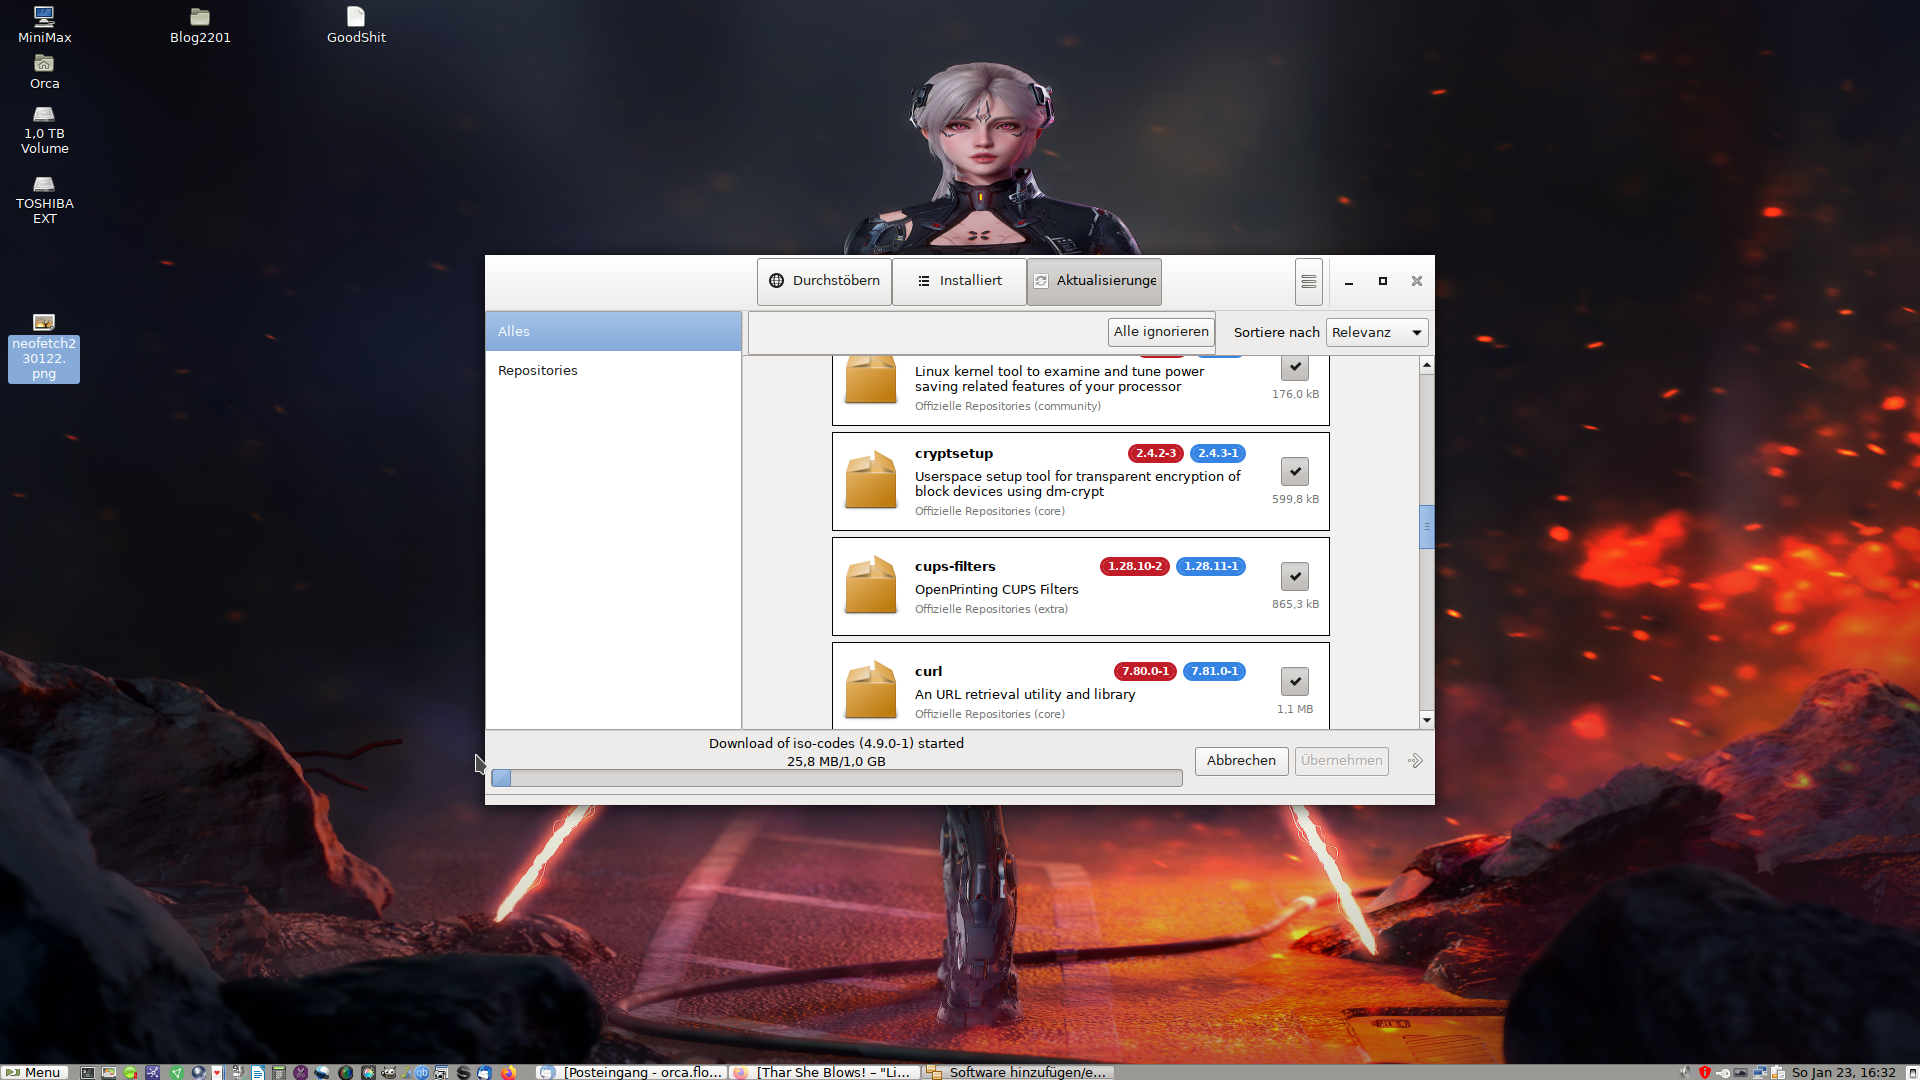Click the cups-filters package name

(954, 566)
